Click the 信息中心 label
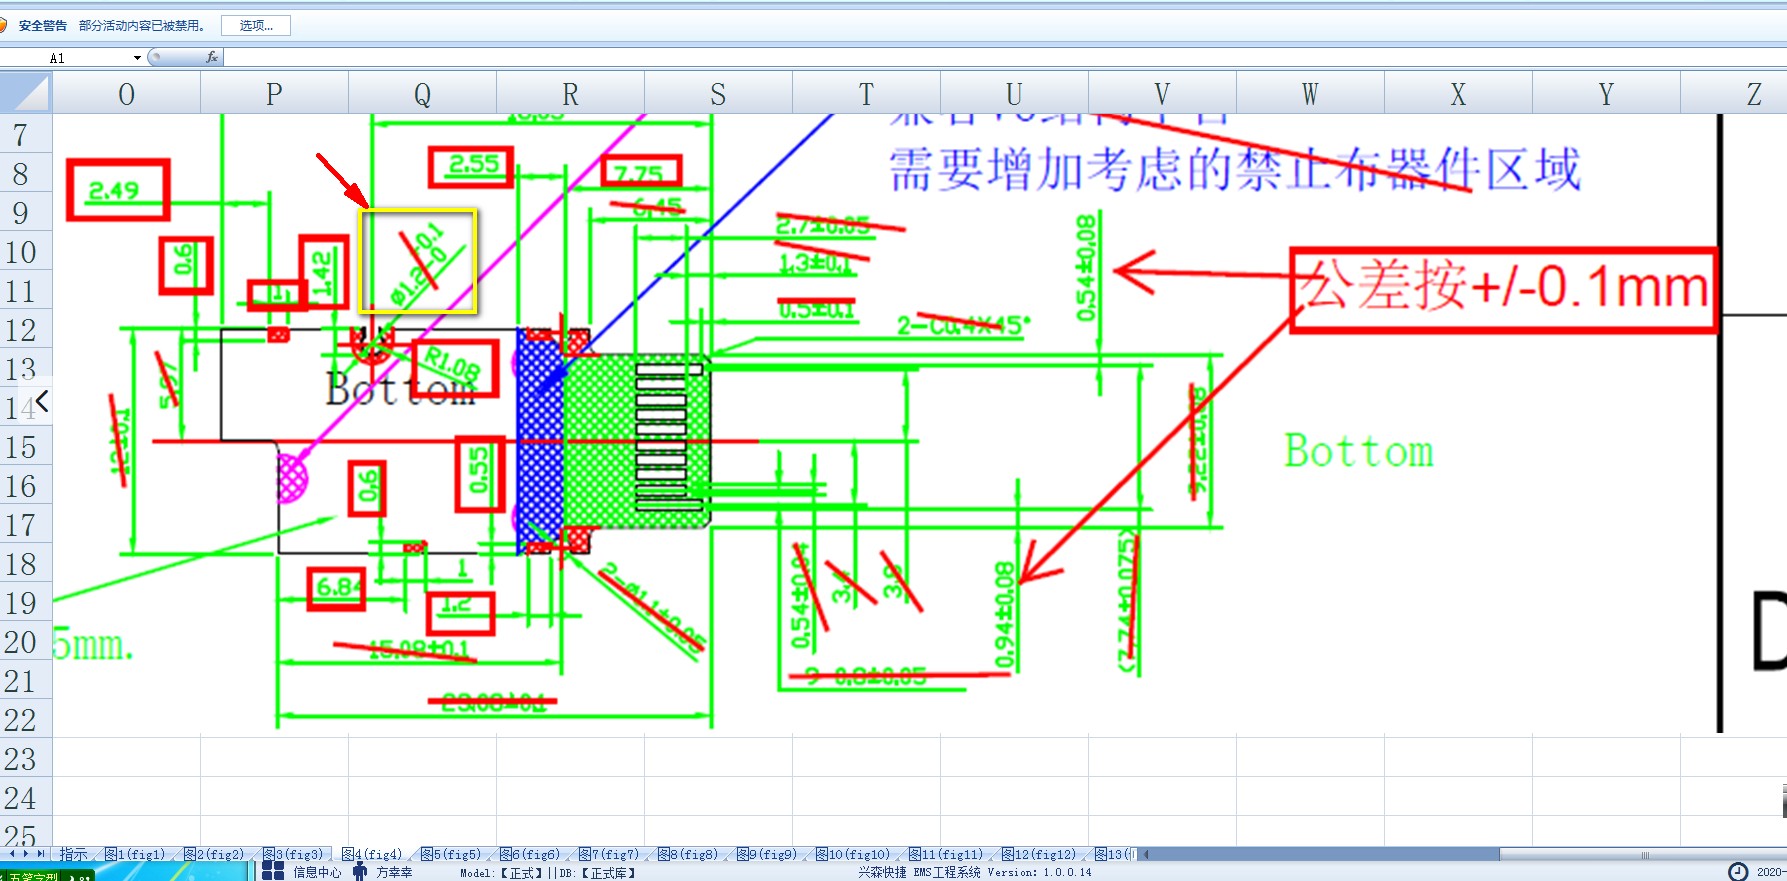1787x881 pixels. 317,873
